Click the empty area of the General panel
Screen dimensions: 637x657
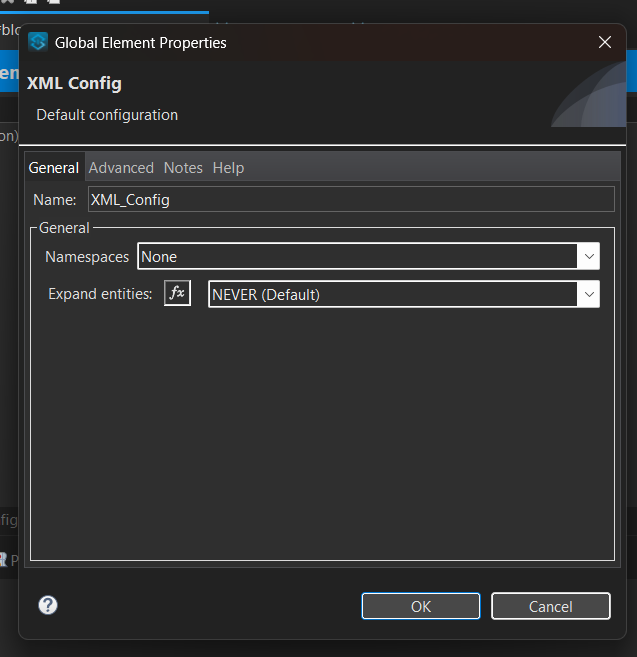tap(320, 440)
